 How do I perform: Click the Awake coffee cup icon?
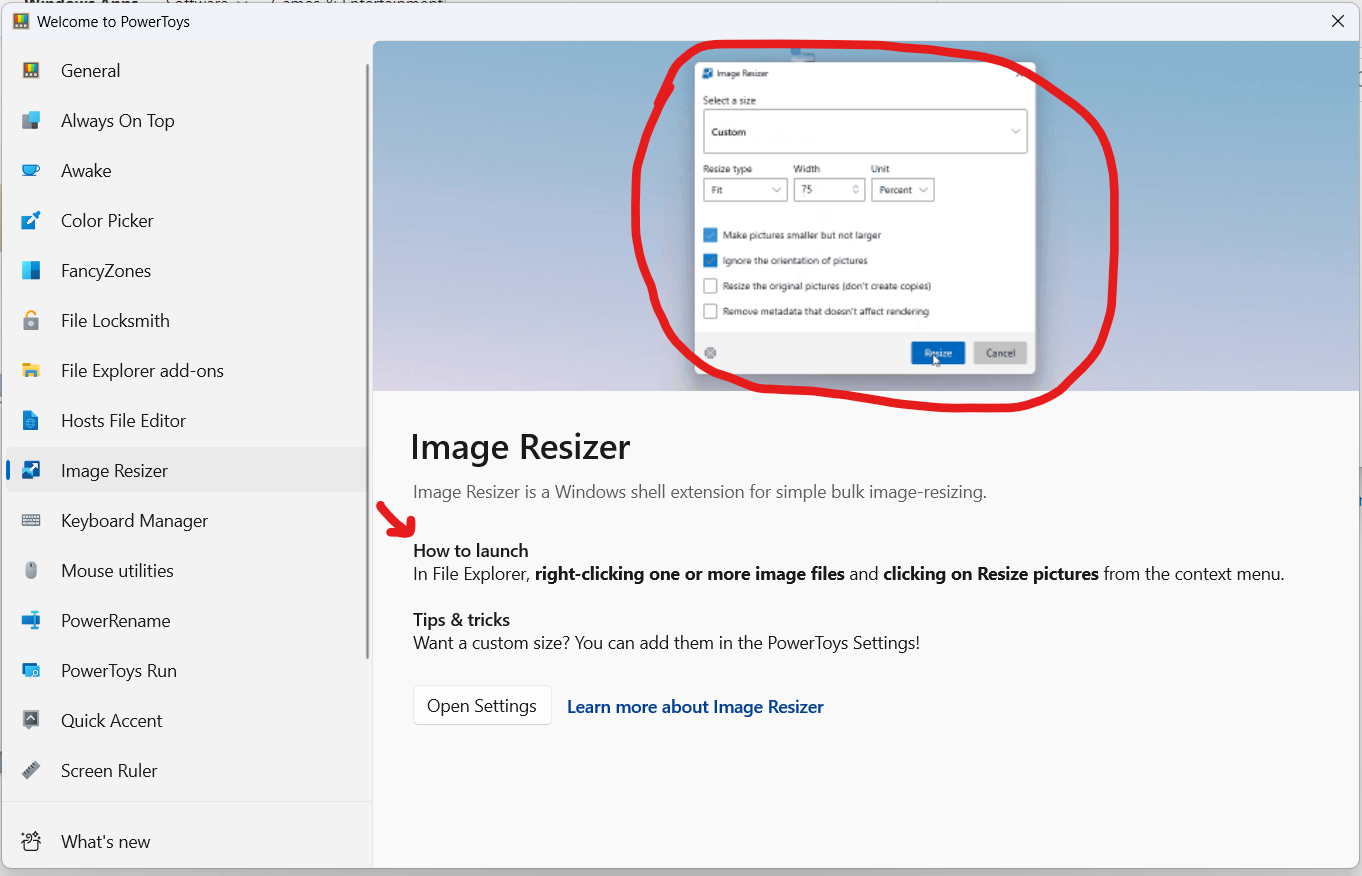[x=31, y=171]
